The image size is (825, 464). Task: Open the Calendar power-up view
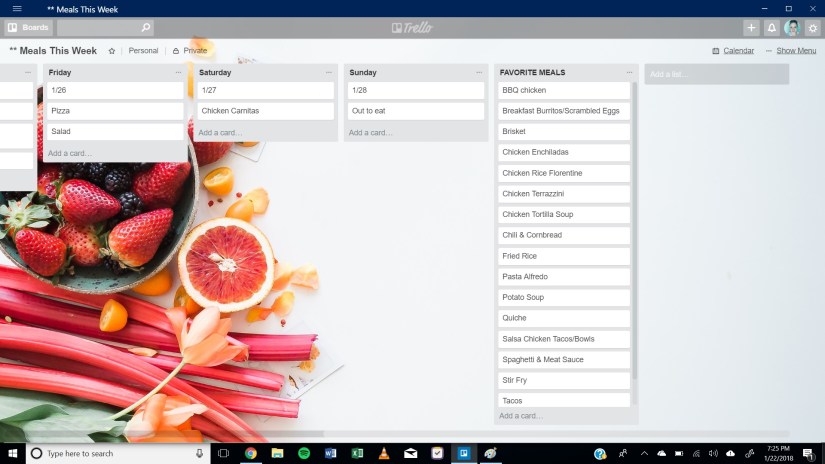coord(733,51)
